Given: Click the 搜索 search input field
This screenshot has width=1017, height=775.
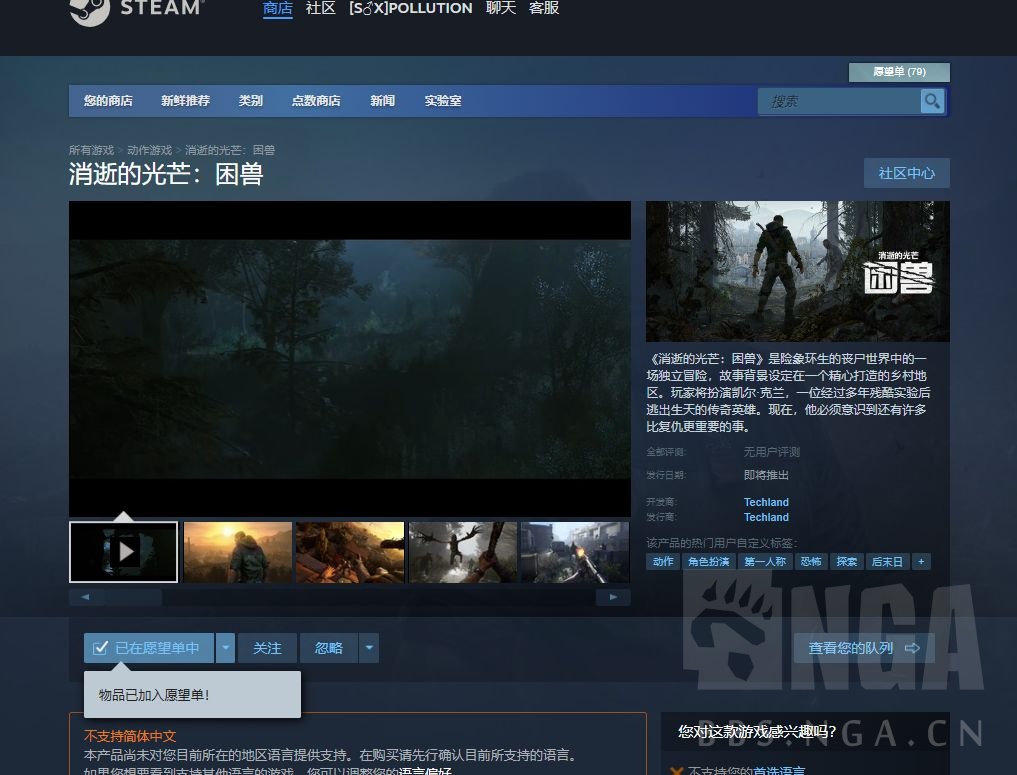Looking at the screenshot, I should [x=840, y=101].
